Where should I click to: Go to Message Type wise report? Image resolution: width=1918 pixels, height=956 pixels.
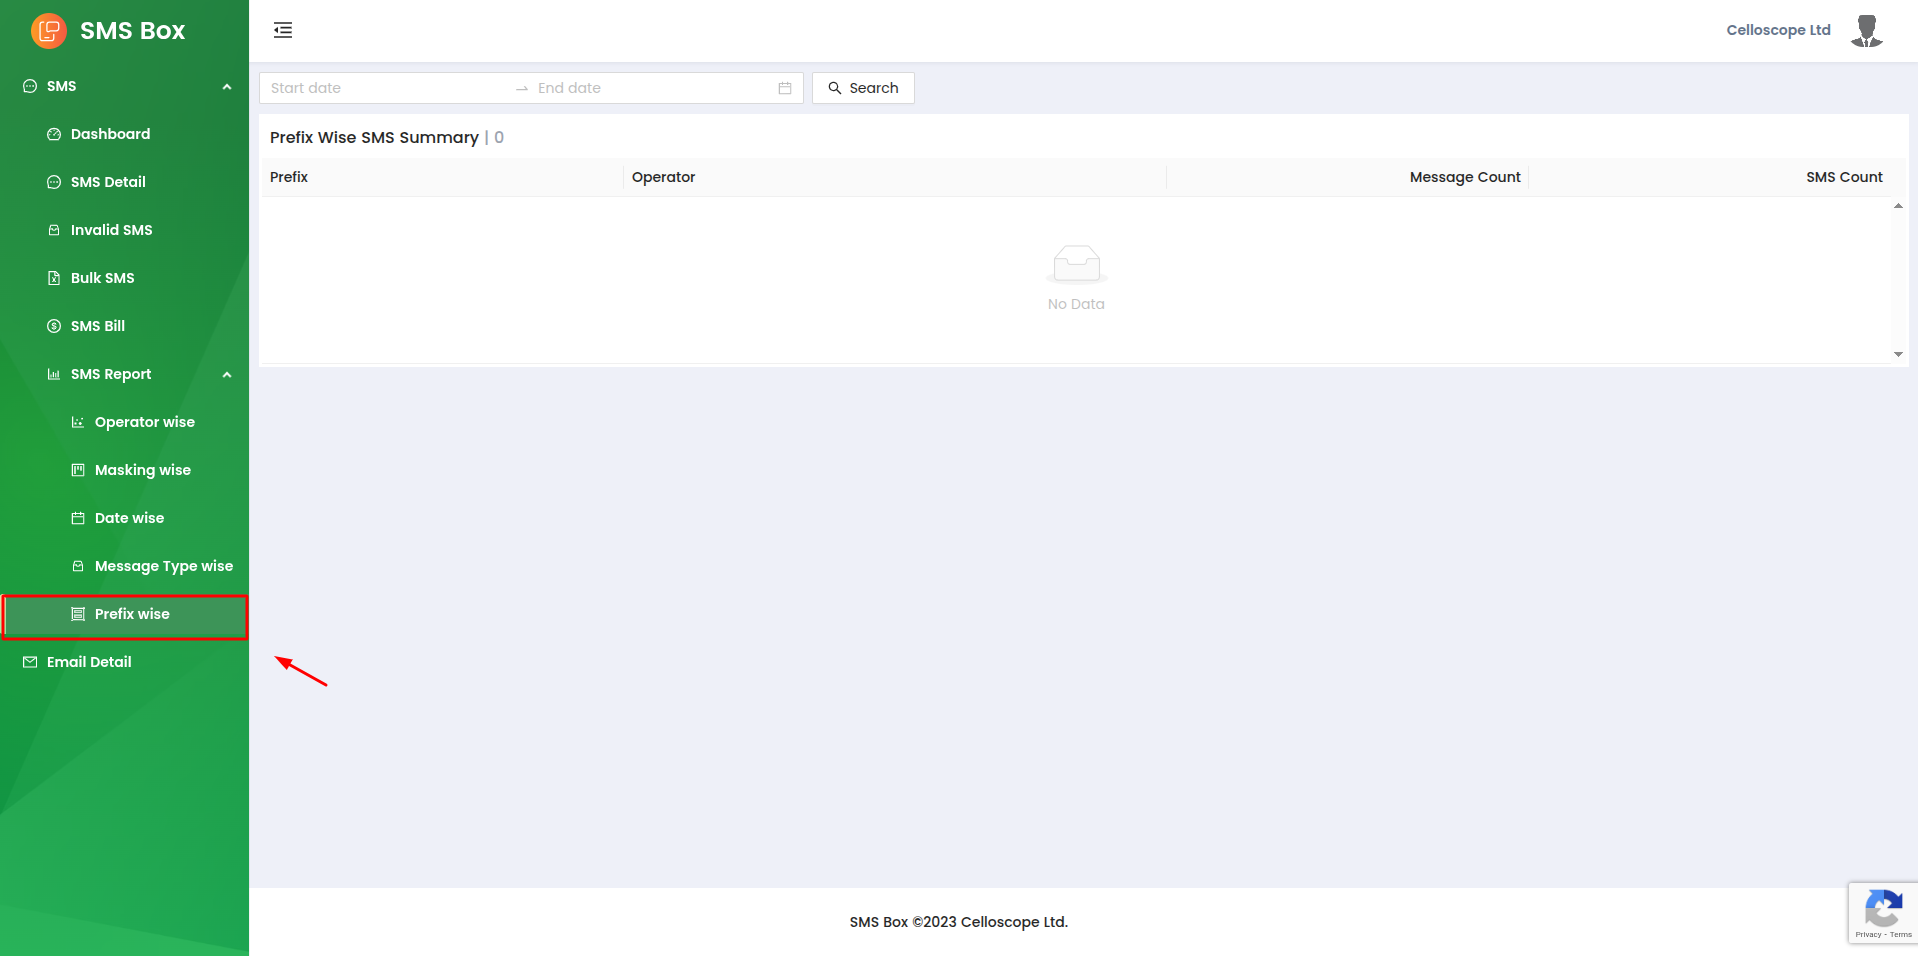[x=163, y=566]
